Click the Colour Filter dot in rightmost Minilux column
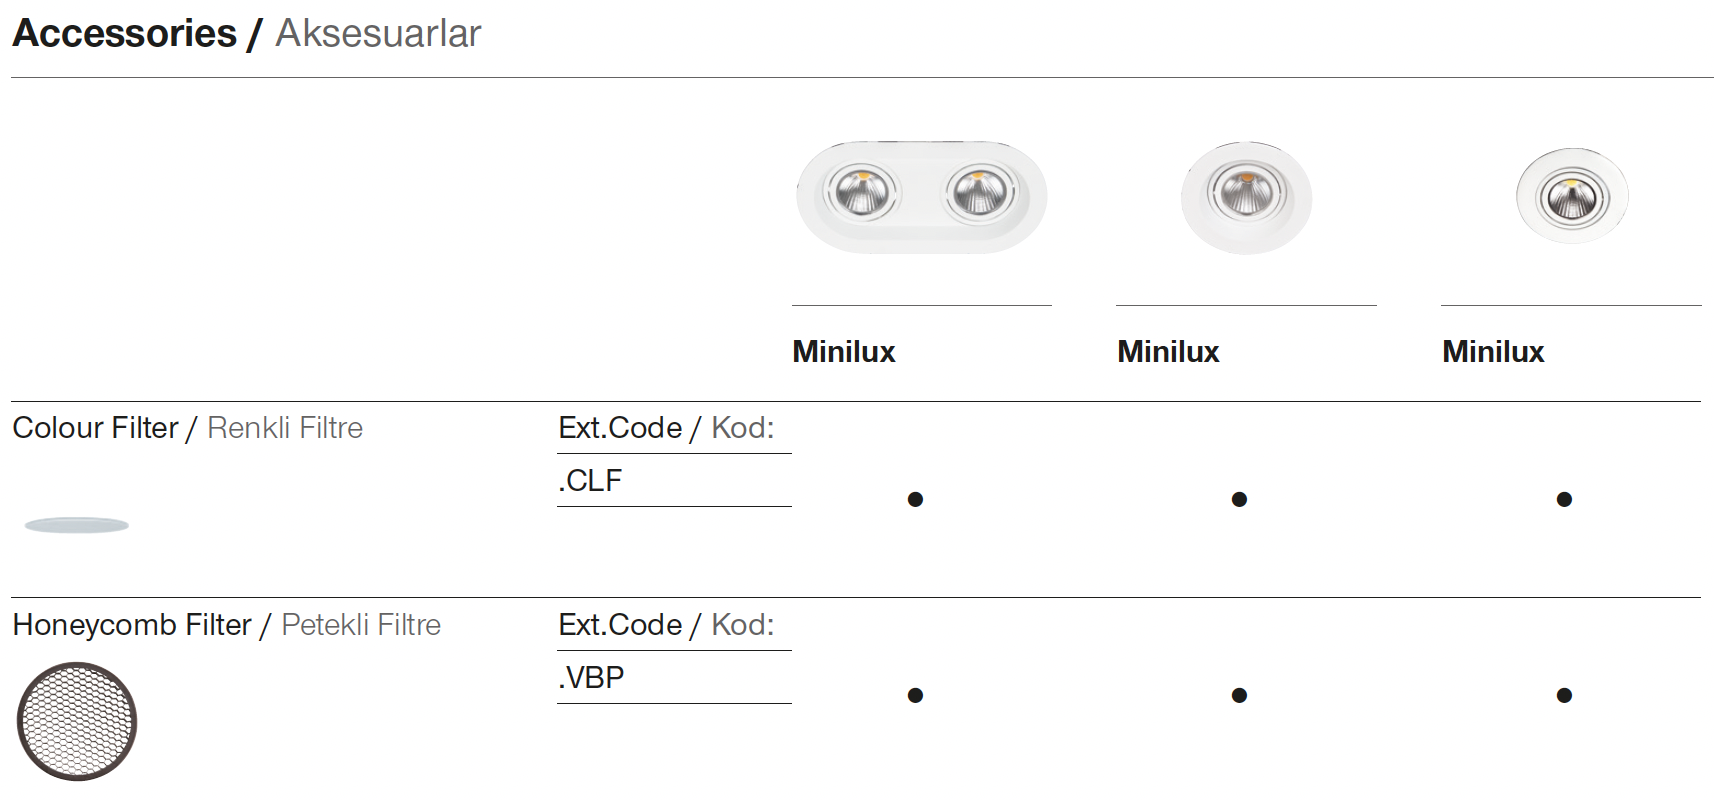Viewport: 1714px width, 800px height. tap(1564, 499)
